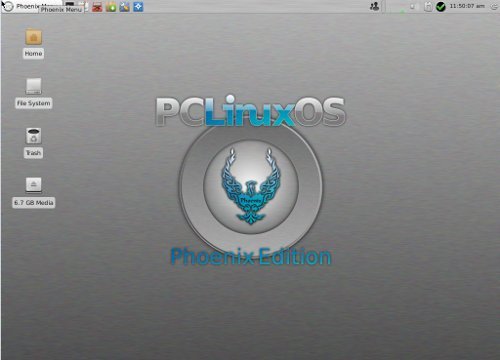Select the File System desktop icon
This screenshot has width=500, height=360.
34,87
